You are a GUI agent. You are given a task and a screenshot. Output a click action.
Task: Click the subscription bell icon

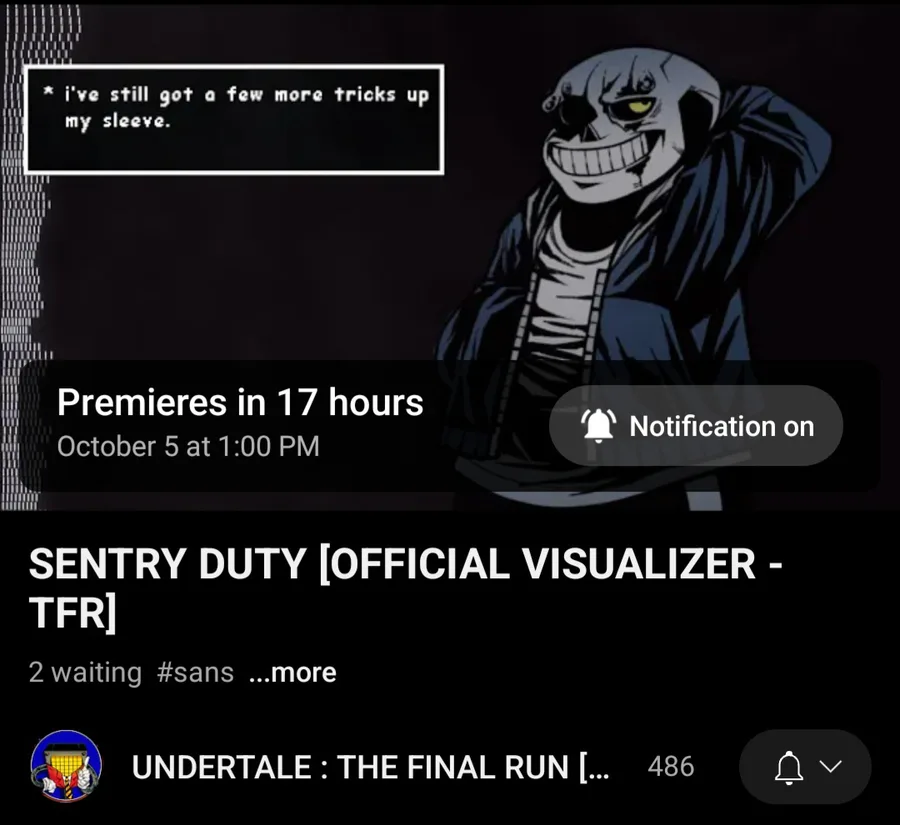click(789, 767)
